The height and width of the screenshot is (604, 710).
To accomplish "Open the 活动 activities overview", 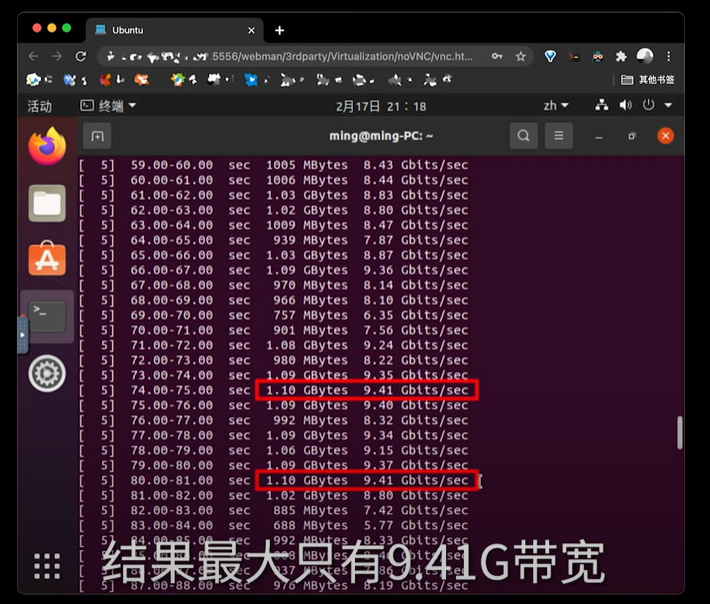I will click(39, 106).
